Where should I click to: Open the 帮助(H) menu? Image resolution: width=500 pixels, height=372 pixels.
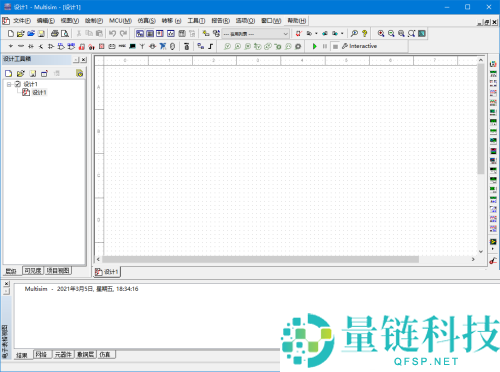tap(297, 21)
